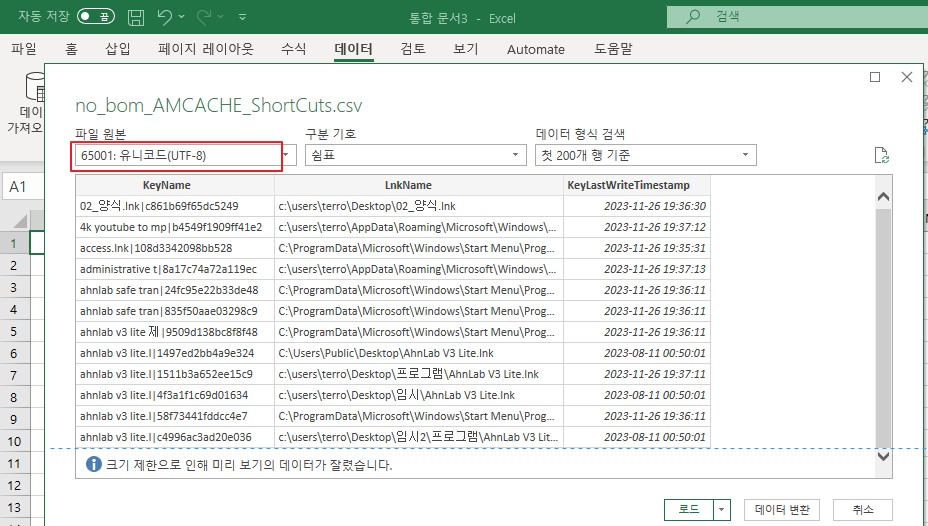
Task: Select cell access.lnk|108d3342098bb528
Action: (x=175, y=248)
